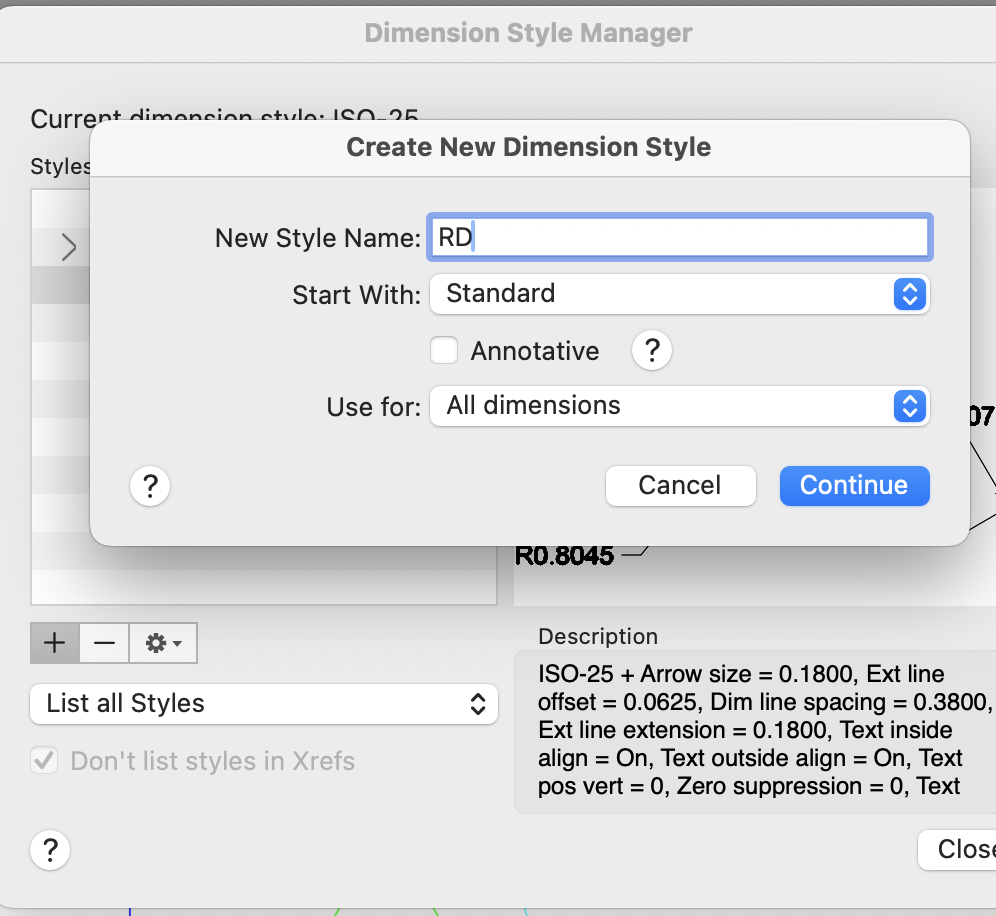Select the highlighted row in styles list
Viewport: 996px width, 916px height.
pos(60,287)
